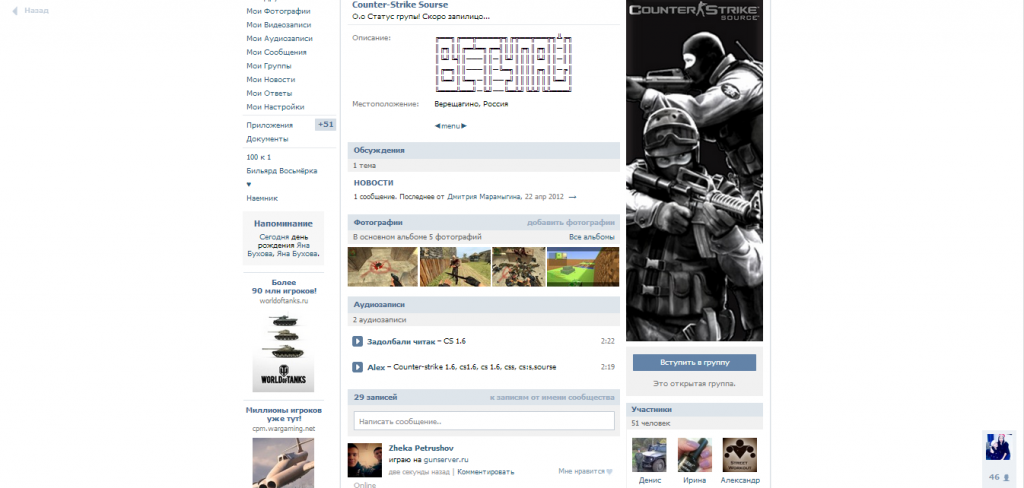Play the Alex Counter-strike 1.6 track
The image size is (1024, 488).
358,367
